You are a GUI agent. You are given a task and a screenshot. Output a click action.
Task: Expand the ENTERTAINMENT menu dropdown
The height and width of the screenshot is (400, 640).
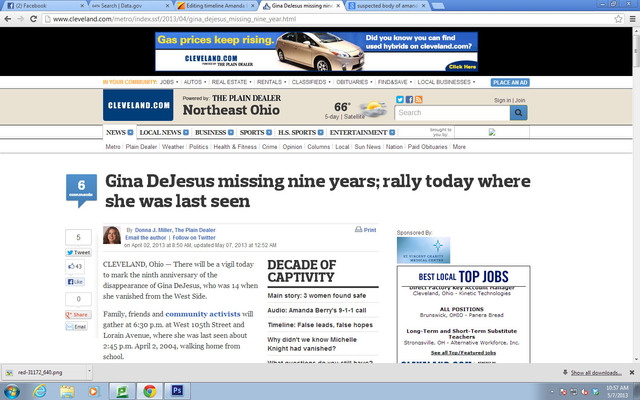point(392,132)
